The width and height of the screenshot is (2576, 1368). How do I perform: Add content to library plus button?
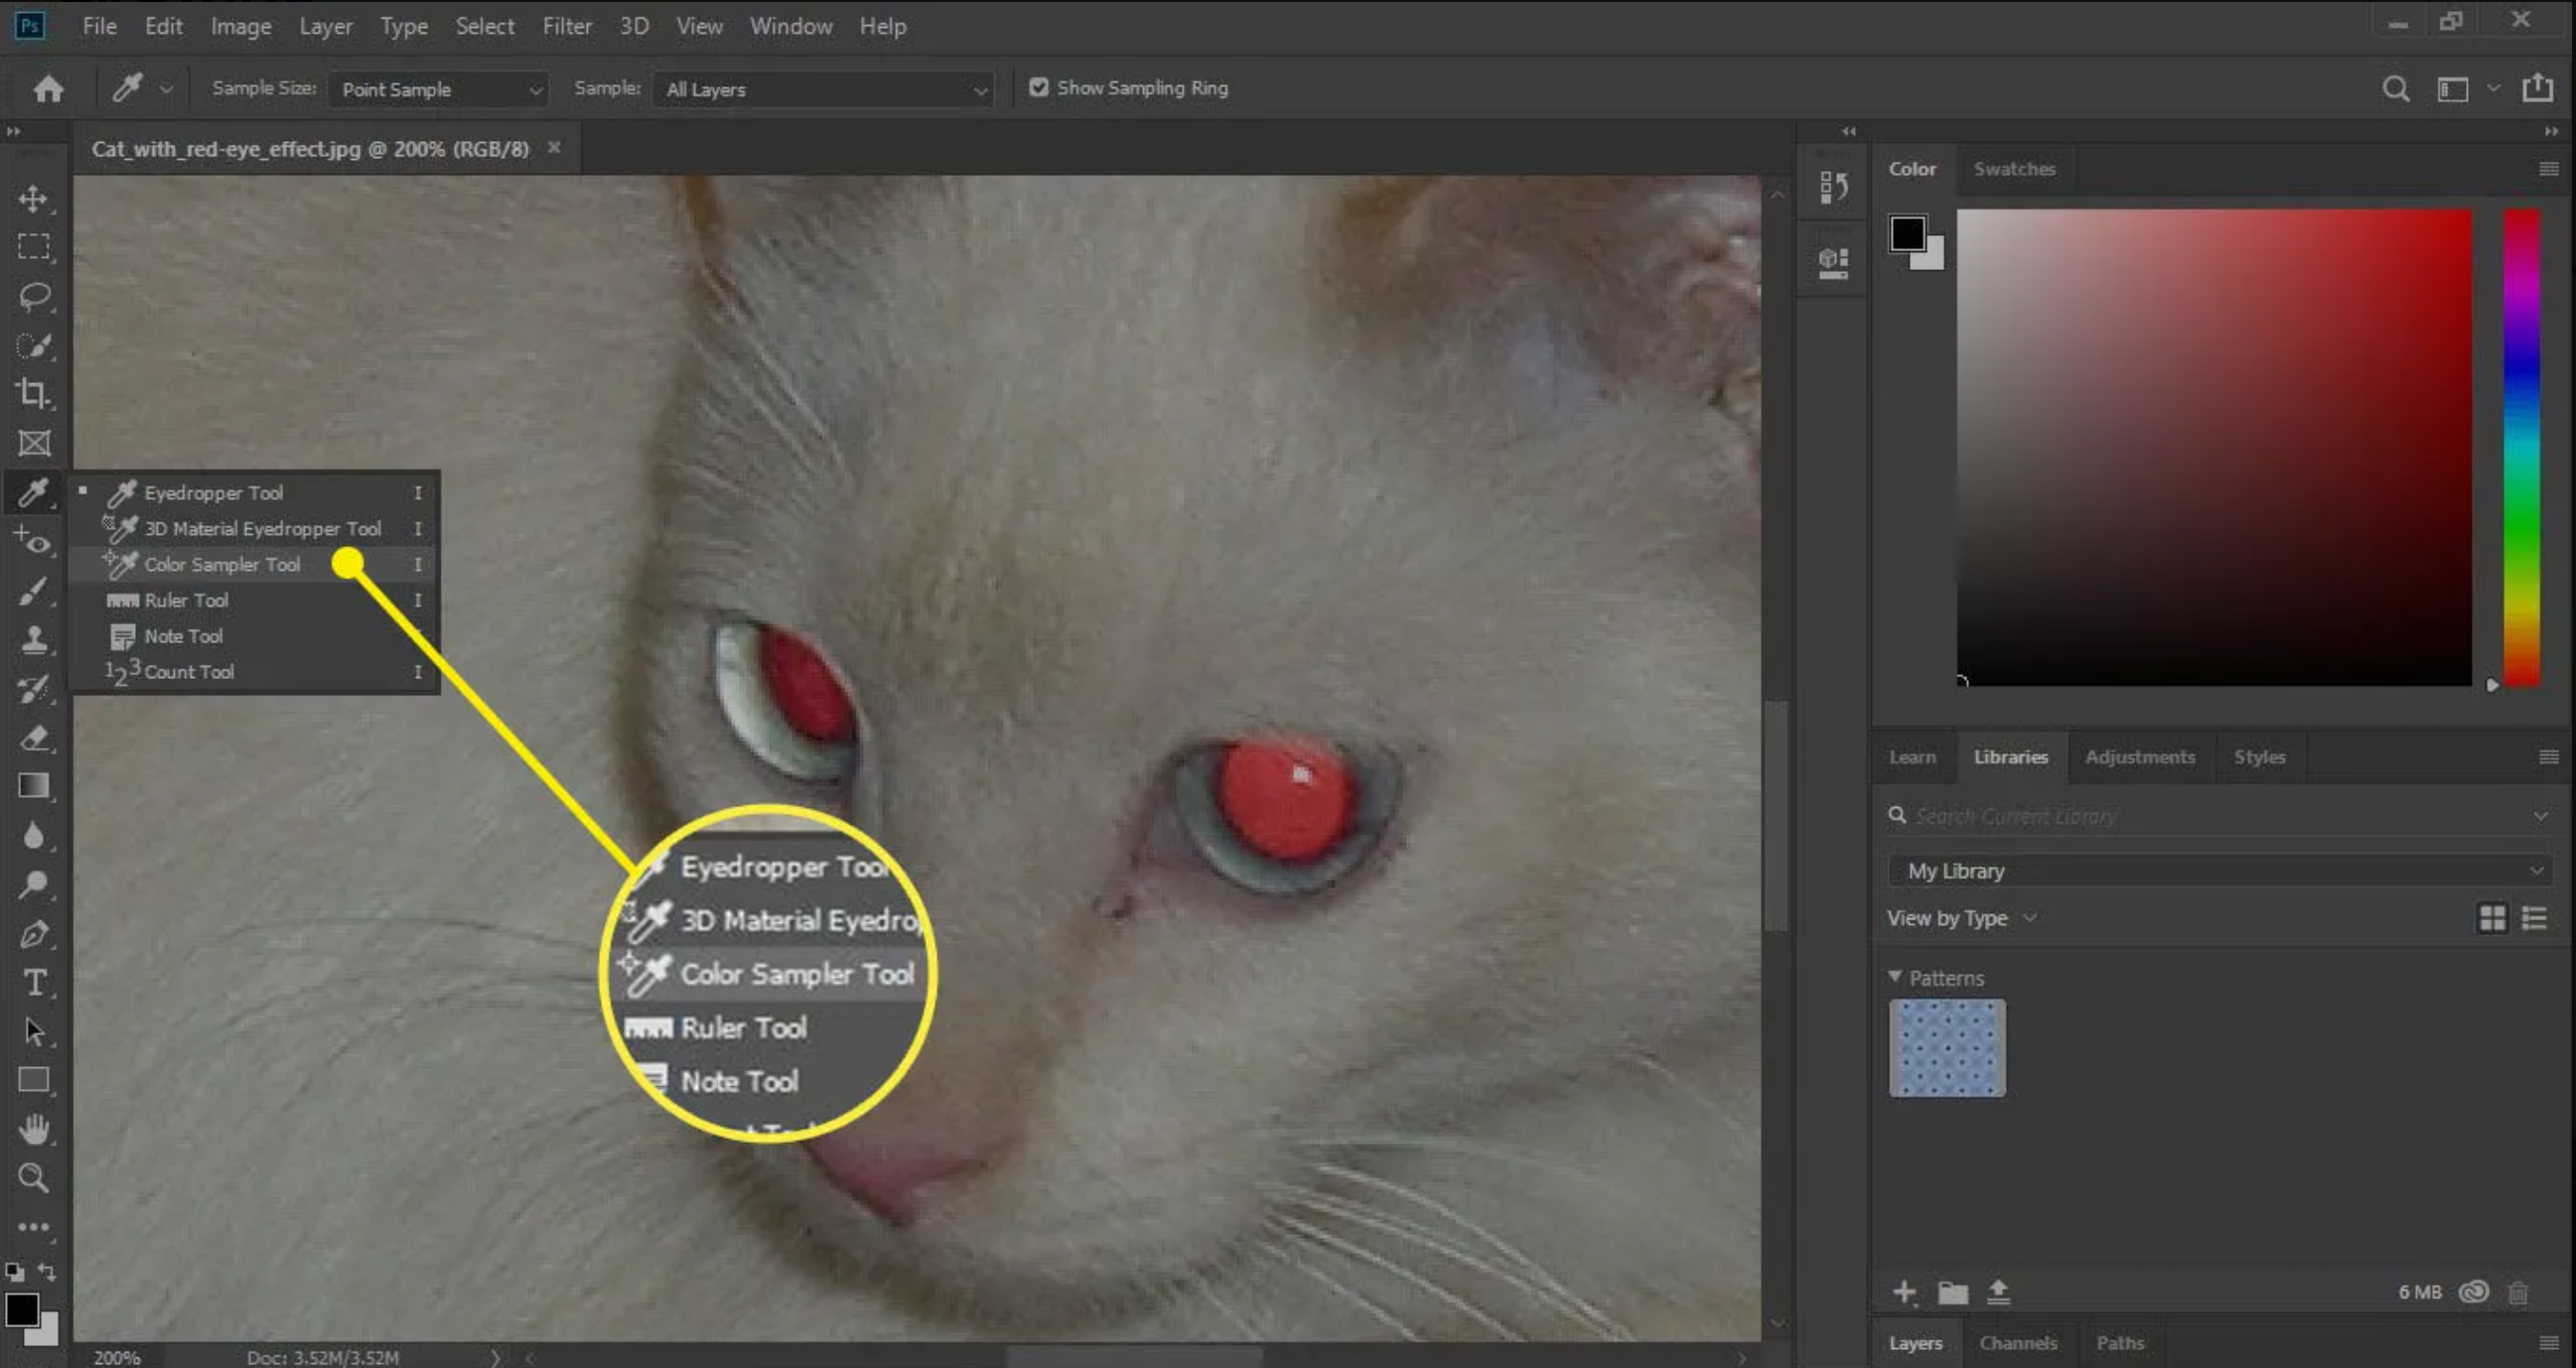pos(1905,1292)
